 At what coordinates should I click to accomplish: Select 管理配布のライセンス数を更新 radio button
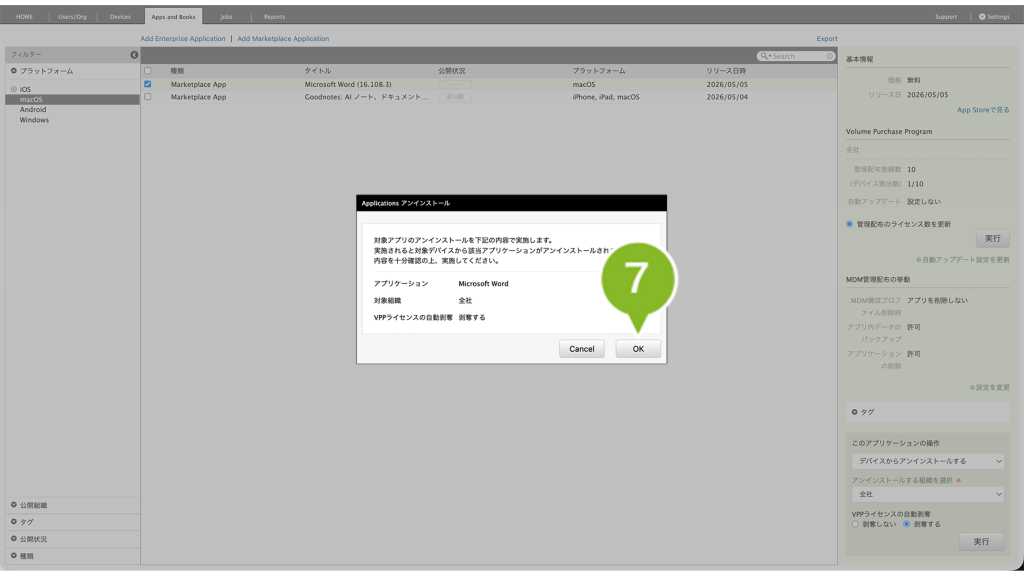(x=850, y=224)
